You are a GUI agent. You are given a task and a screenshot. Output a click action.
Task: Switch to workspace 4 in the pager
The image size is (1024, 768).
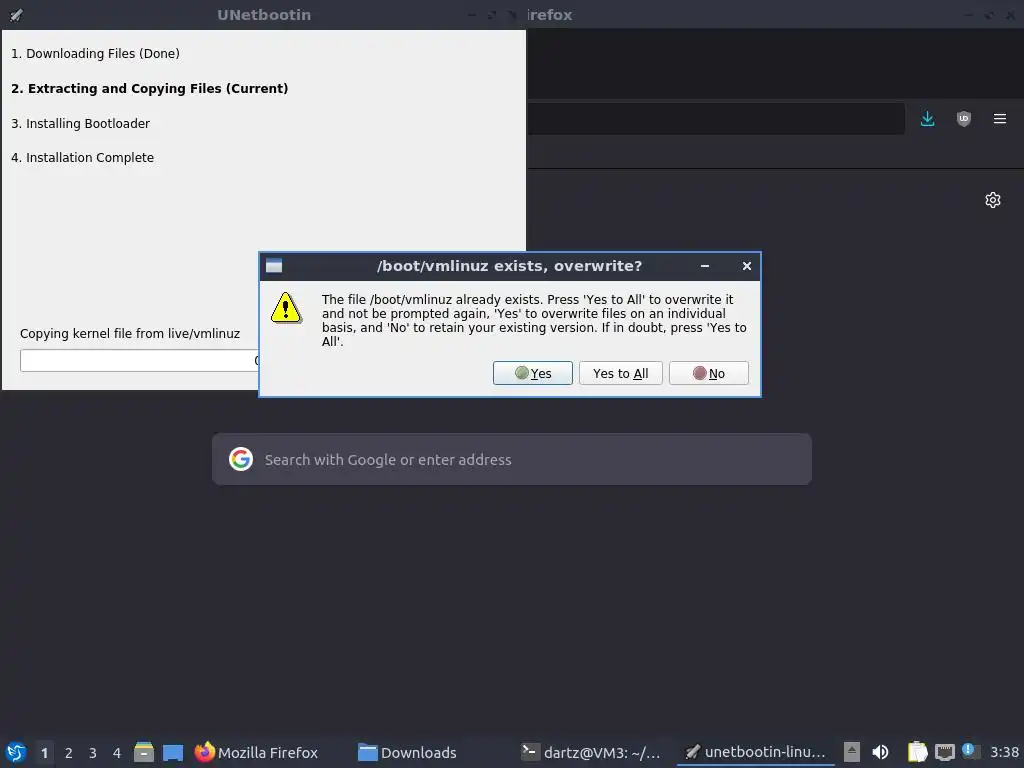click(117, 752)
